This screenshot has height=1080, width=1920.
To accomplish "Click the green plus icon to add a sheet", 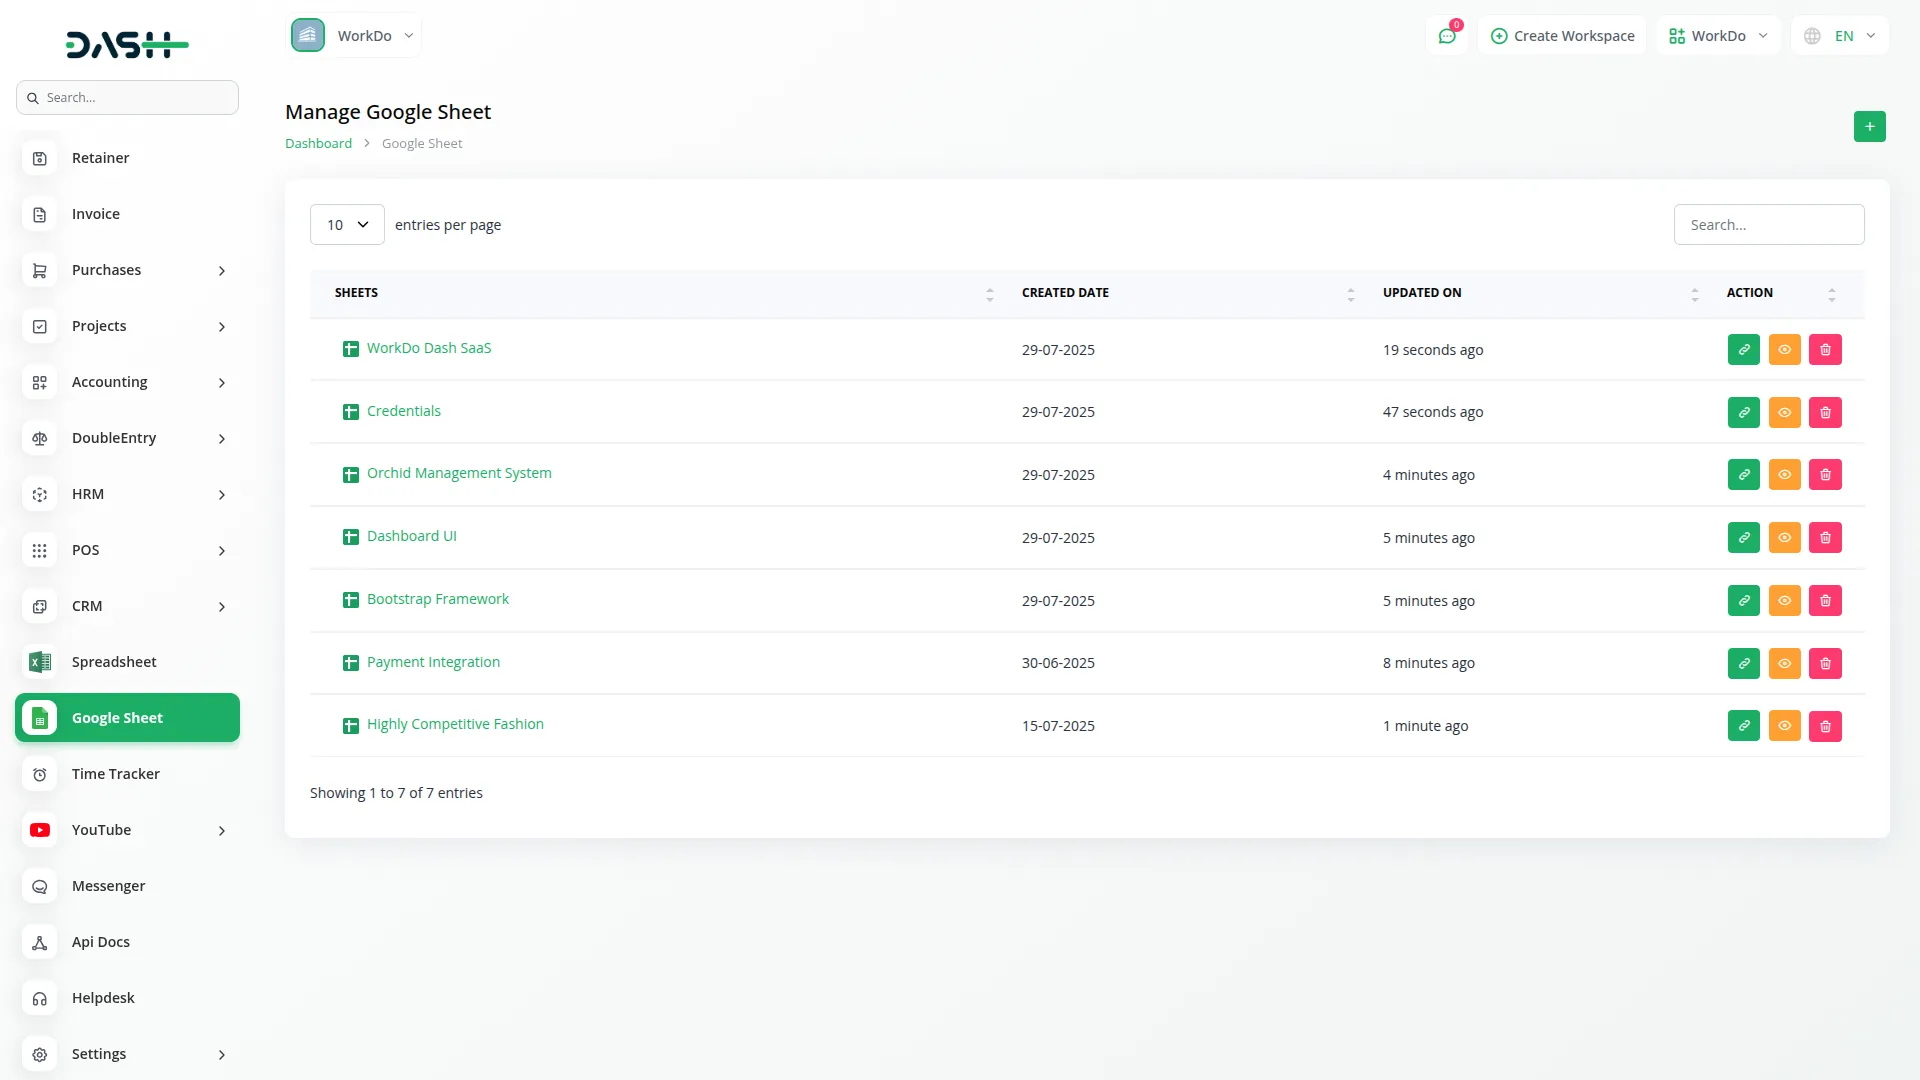I will click(x=1869, y=127).
